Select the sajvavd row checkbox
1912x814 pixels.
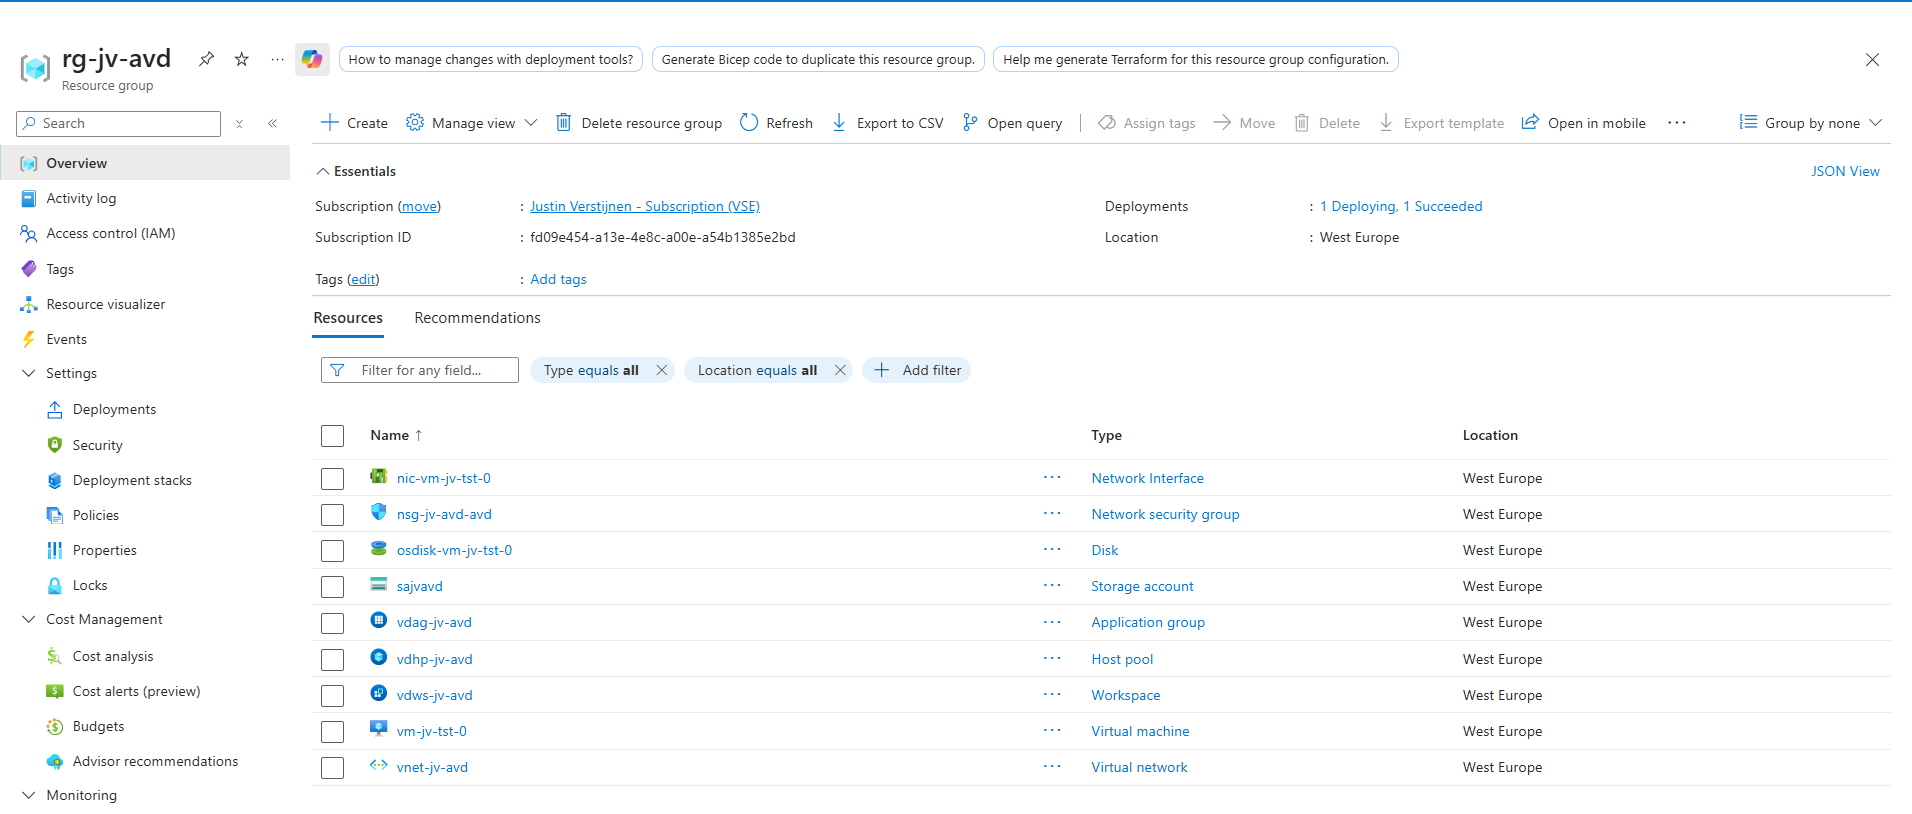click(333, 587)
